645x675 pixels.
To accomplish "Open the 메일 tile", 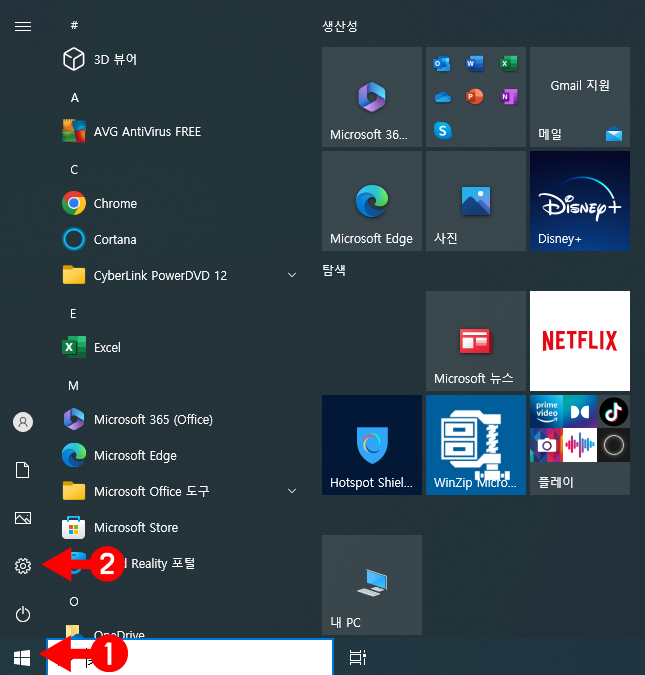I will tap(580, 97).
